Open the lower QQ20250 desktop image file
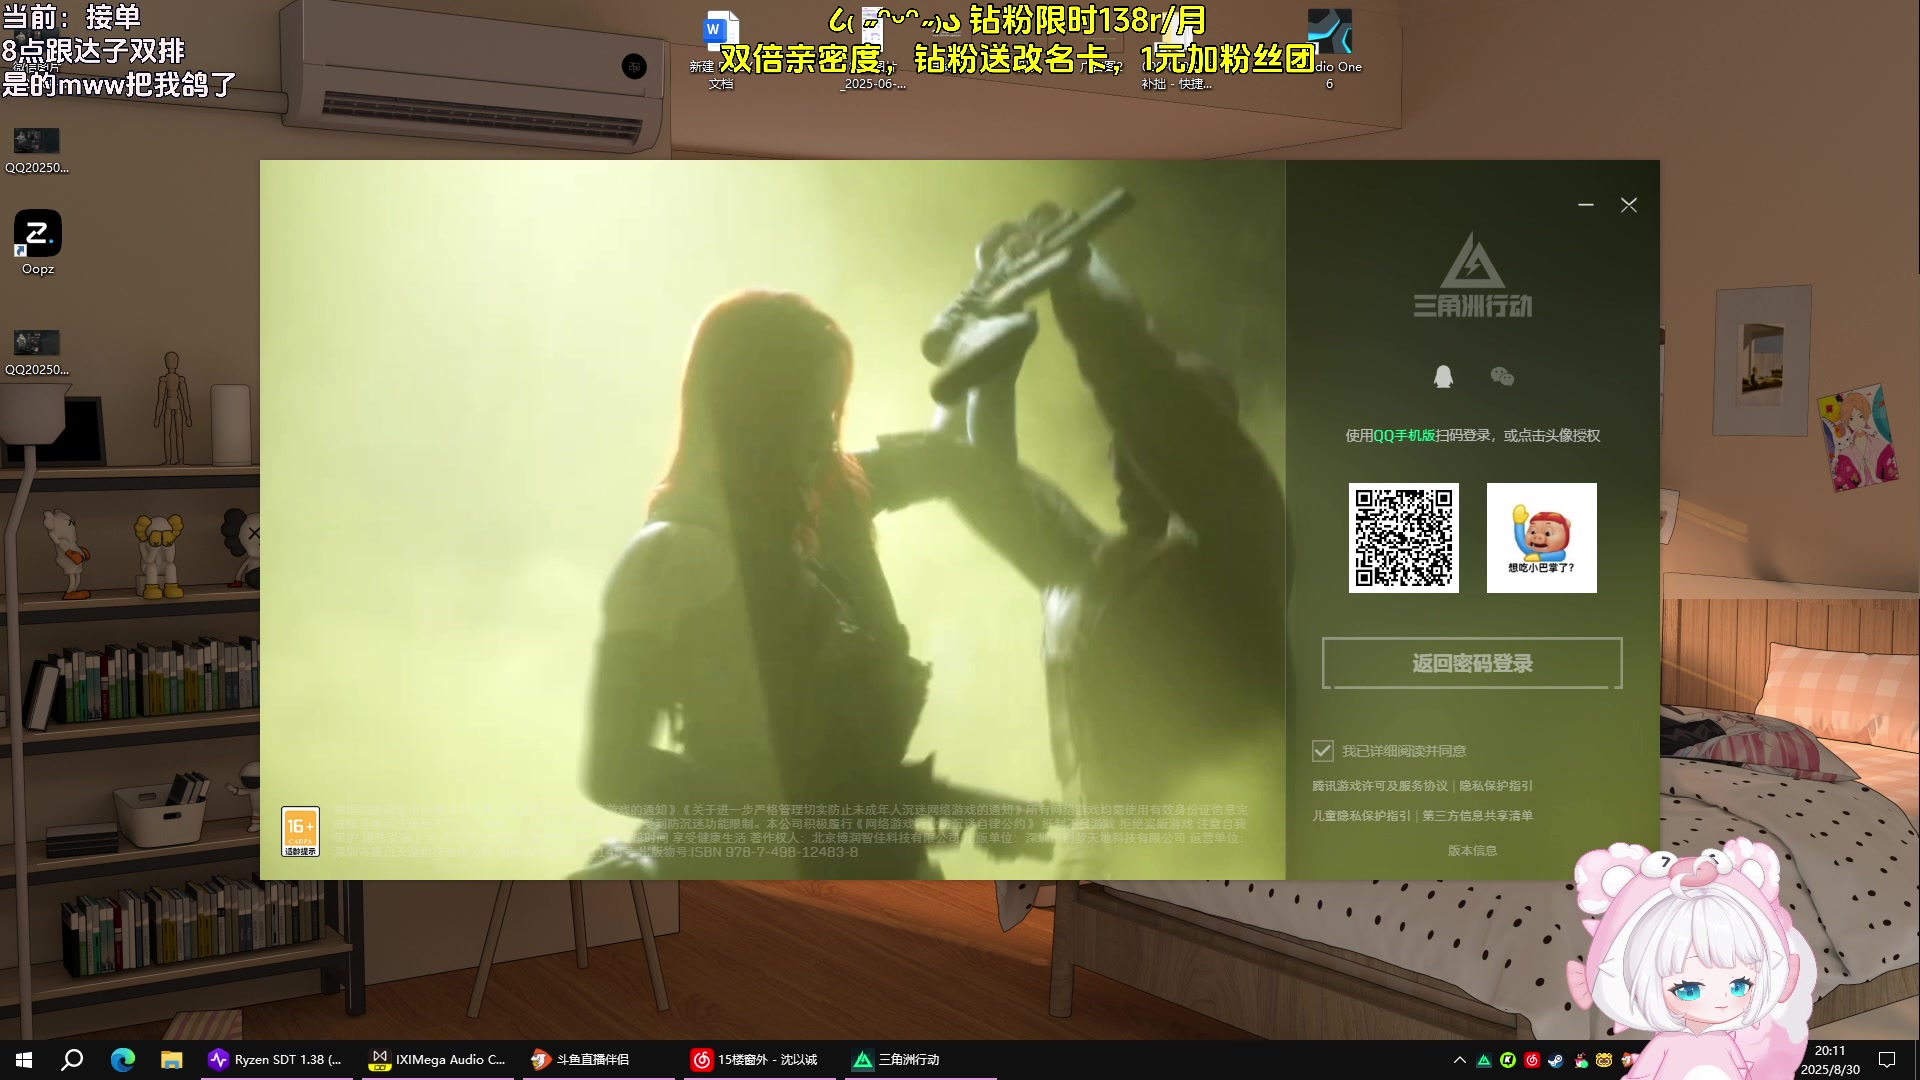This screenshot has width=1920, height=1080. [x=37, y=353]
